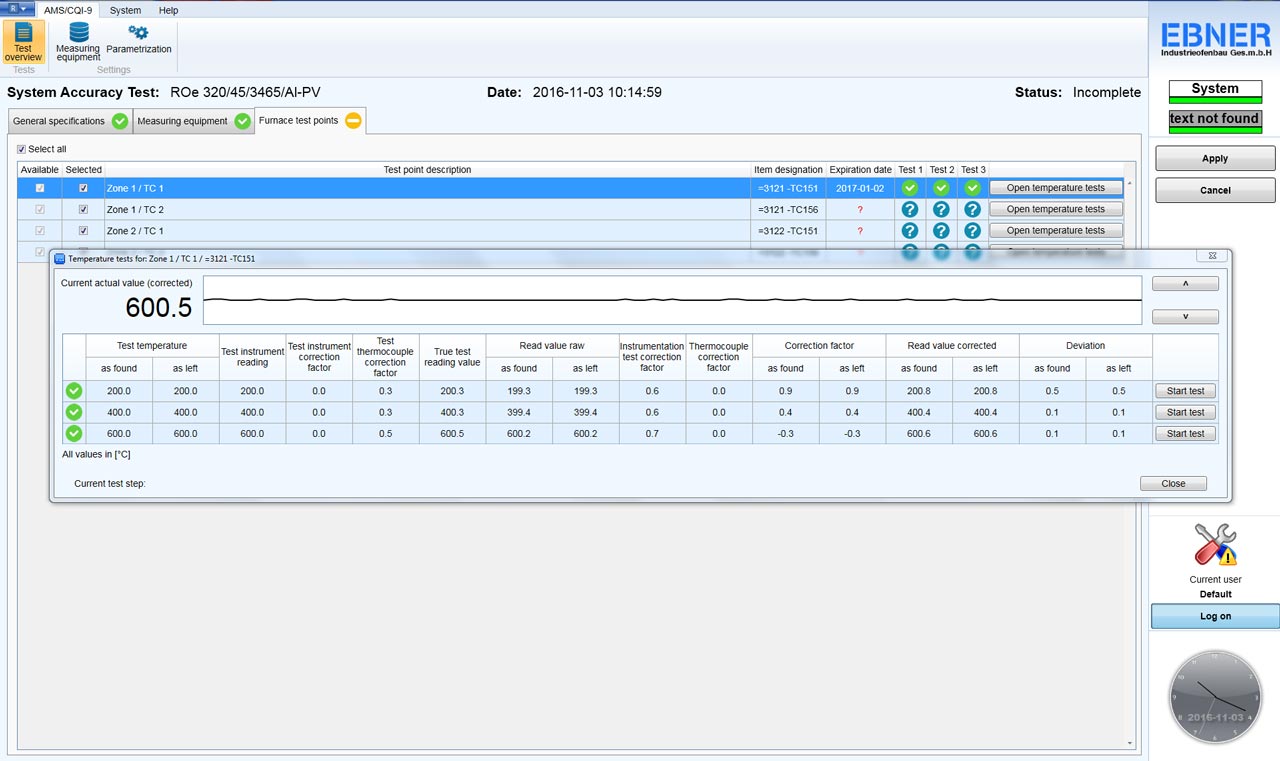Click Test 3 question icon for Zone 2 / TC 1
This screenshot has height=761, width=1280.
[973, 231]
